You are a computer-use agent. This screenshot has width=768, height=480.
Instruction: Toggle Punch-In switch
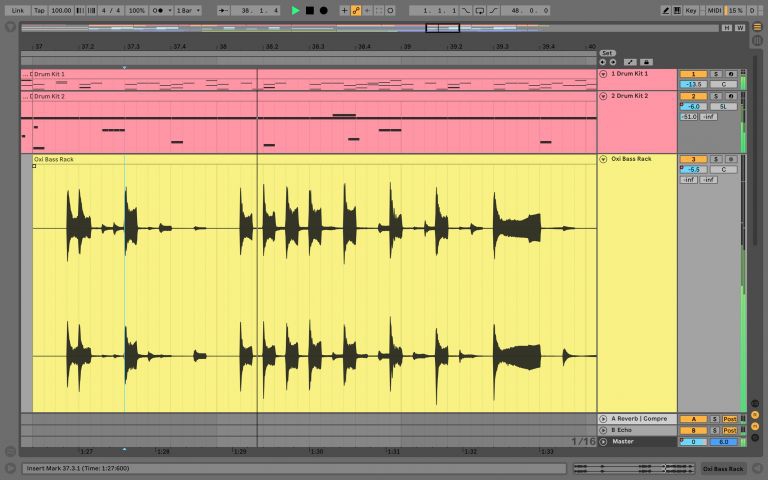tap(466, 10)
